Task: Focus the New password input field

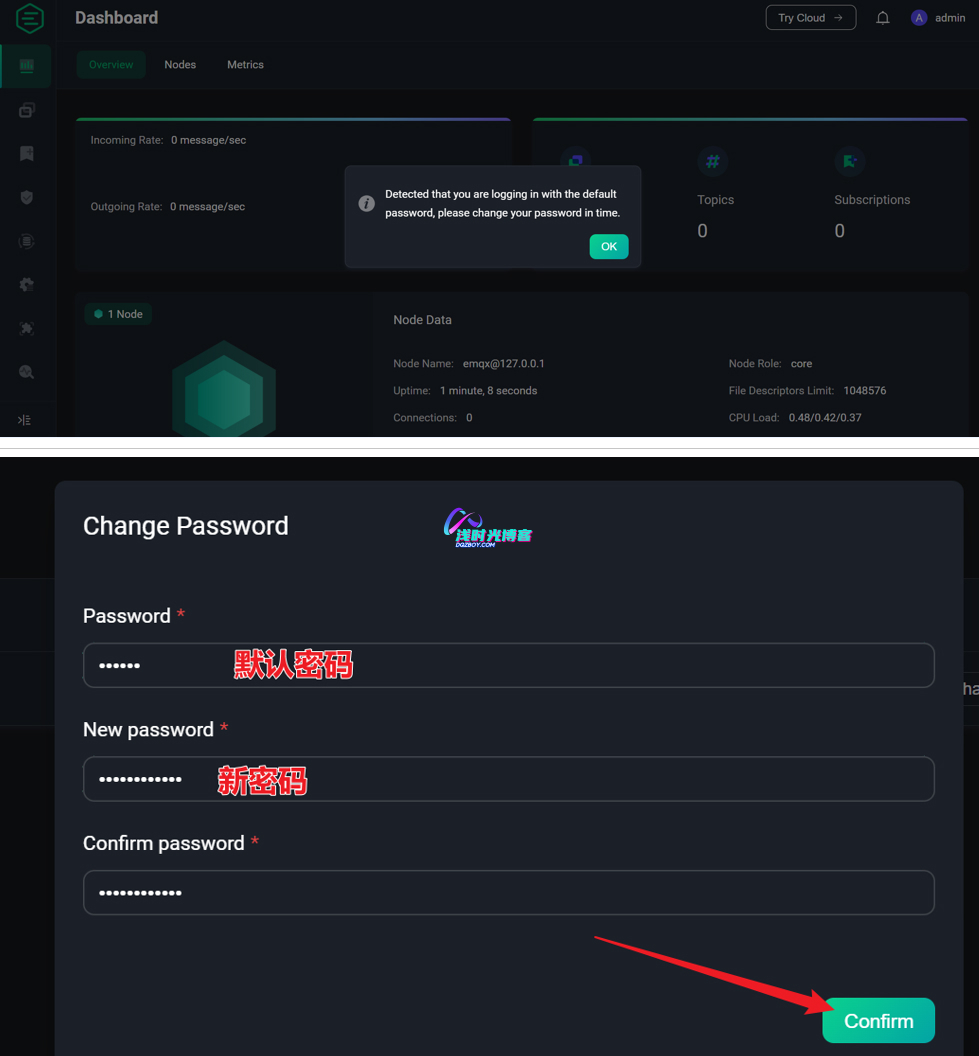Action: pyautogui.click(x=508, y=779)
